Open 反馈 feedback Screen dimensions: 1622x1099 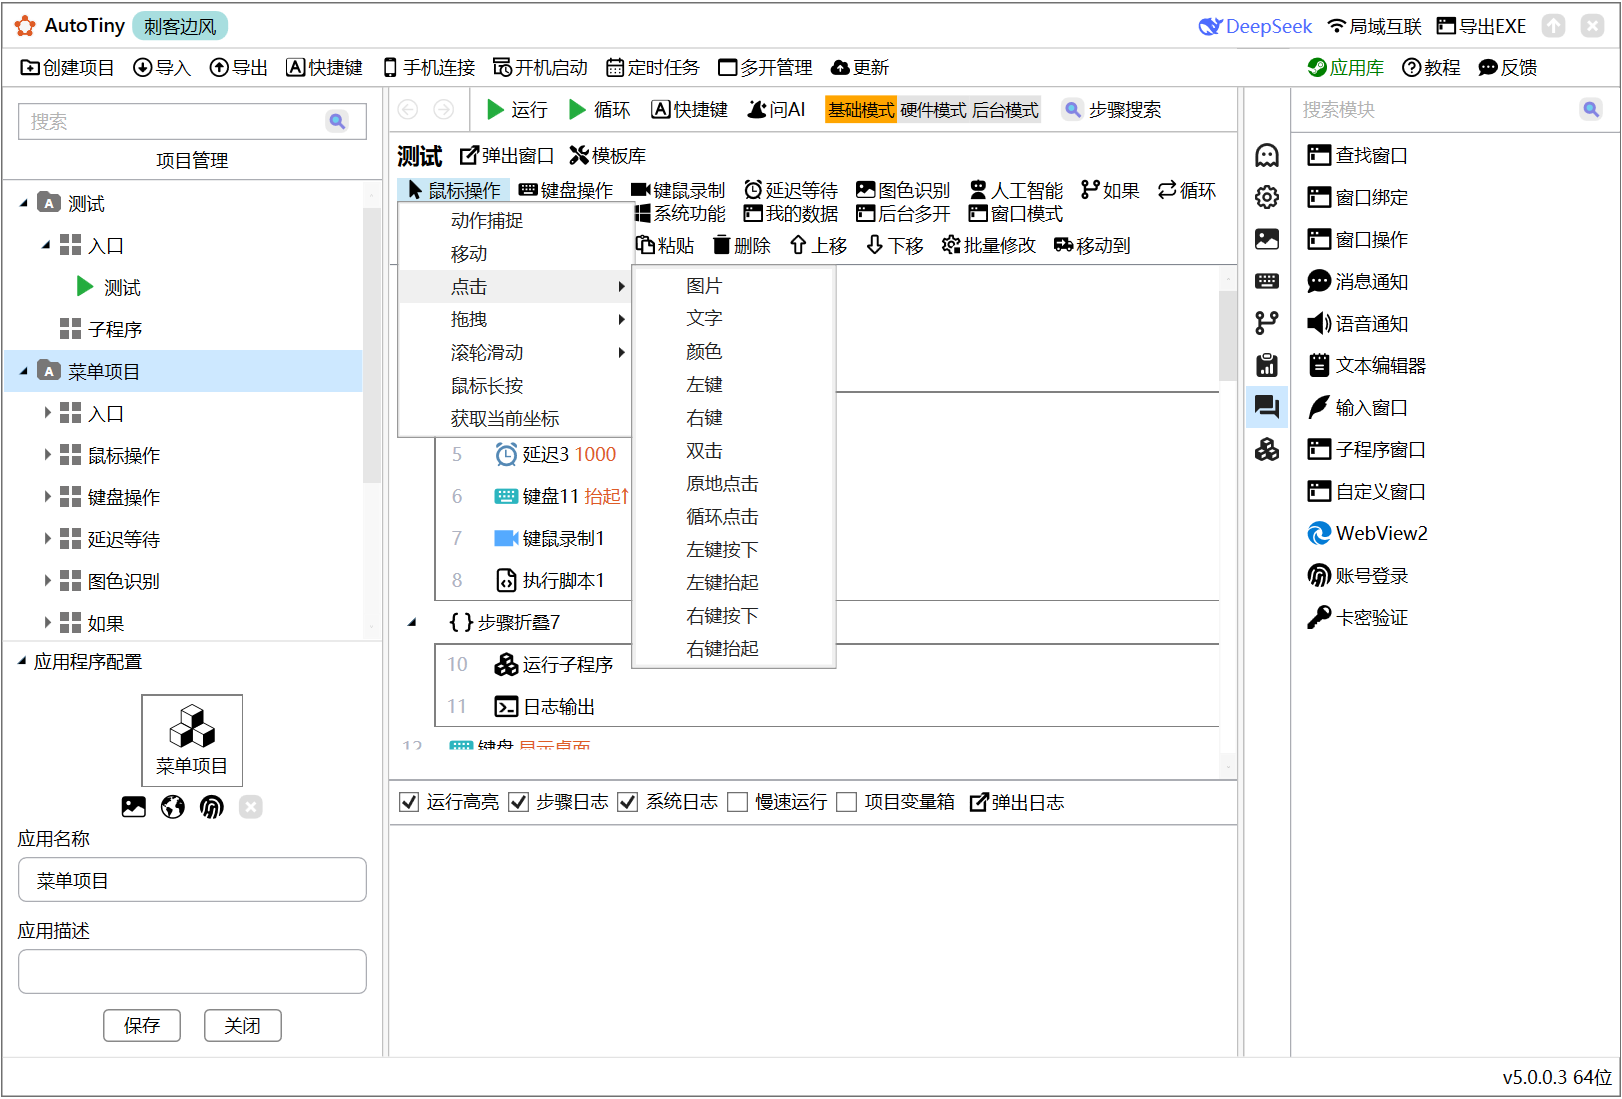1507,67
